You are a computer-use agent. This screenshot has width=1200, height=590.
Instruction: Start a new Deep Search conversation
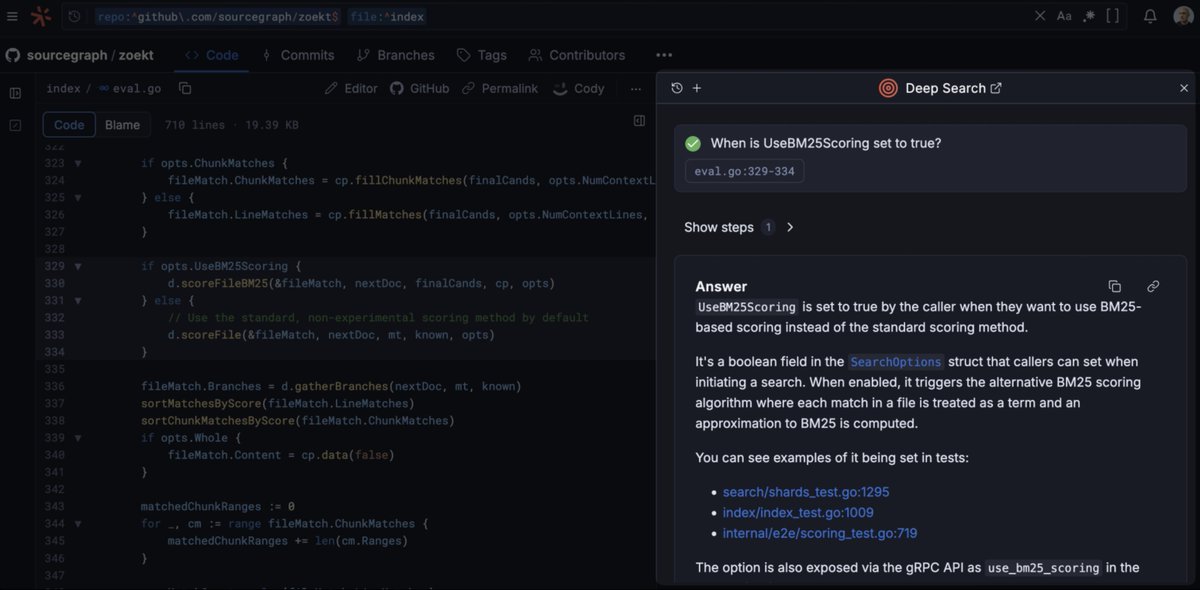click(697, 88)
